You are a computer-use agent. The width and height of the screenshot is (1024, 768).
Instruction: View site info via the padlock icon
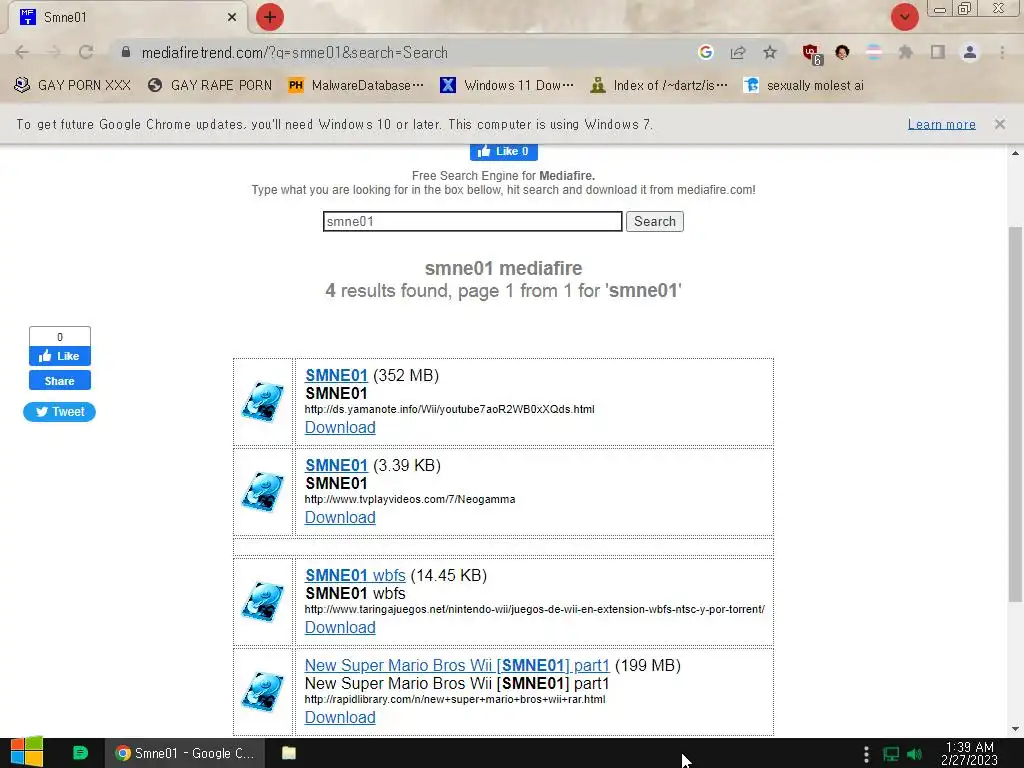[x=126, y=52]
